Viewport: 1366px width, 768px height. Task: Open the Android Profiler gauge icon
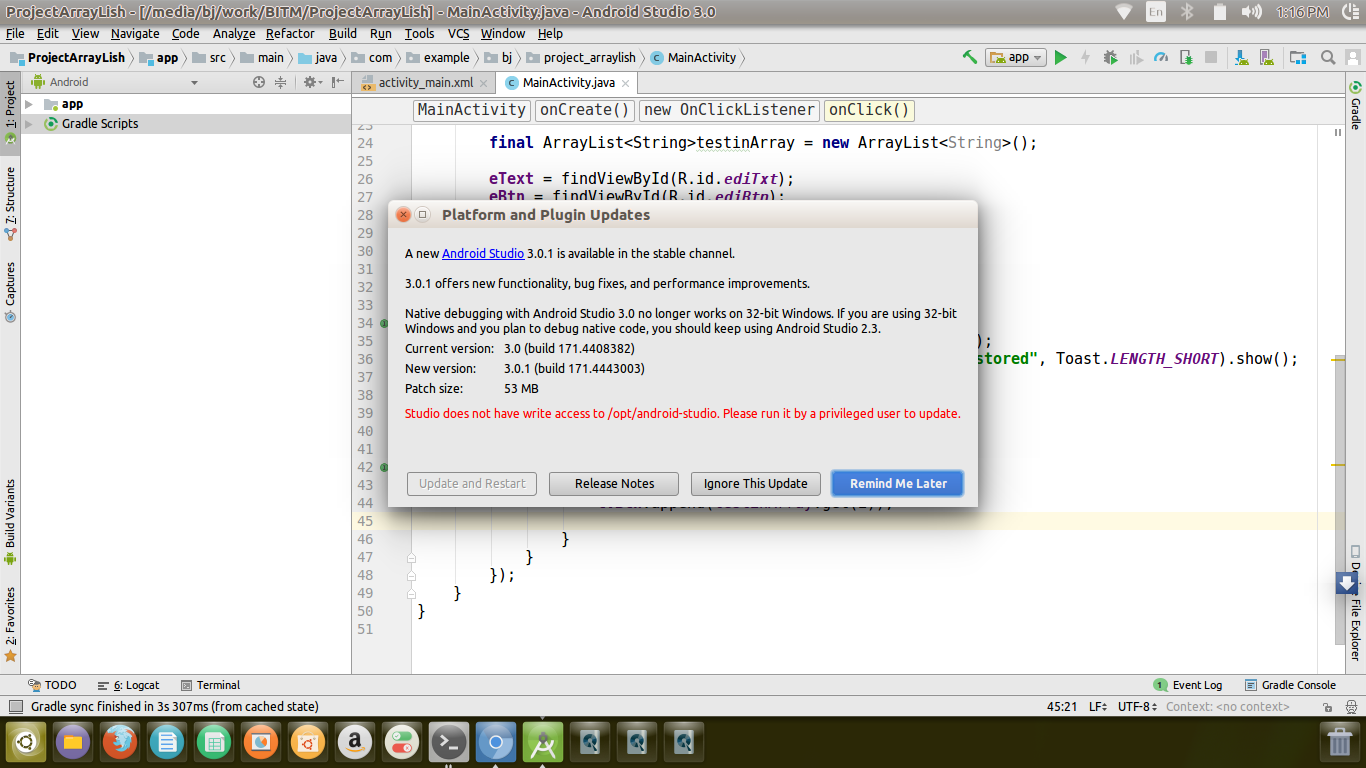[x=1160, y=57]
